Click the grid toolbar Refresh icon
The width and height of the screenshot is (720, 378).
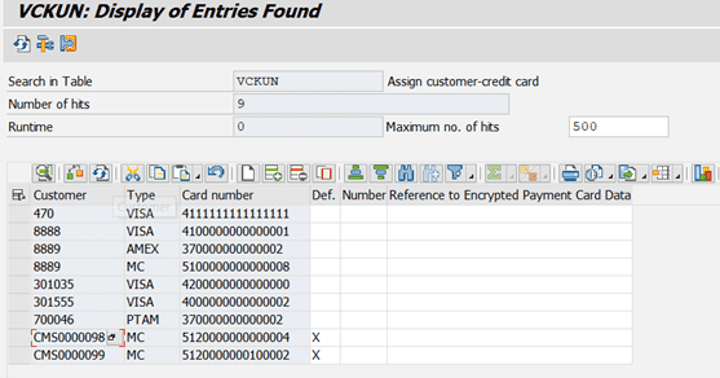pyautogui.click(x=101, y=173)
